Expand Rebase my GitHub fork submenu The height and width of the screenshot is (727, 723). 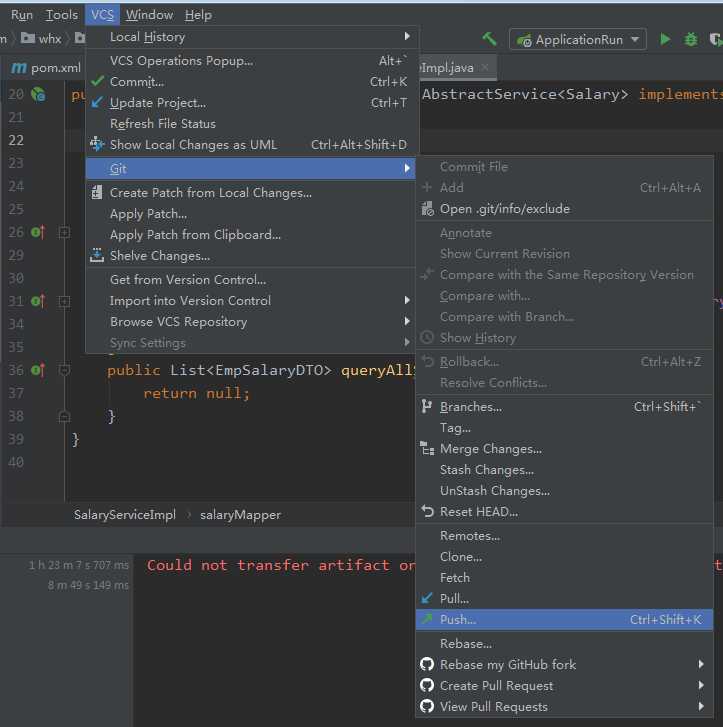pos(564,664)
